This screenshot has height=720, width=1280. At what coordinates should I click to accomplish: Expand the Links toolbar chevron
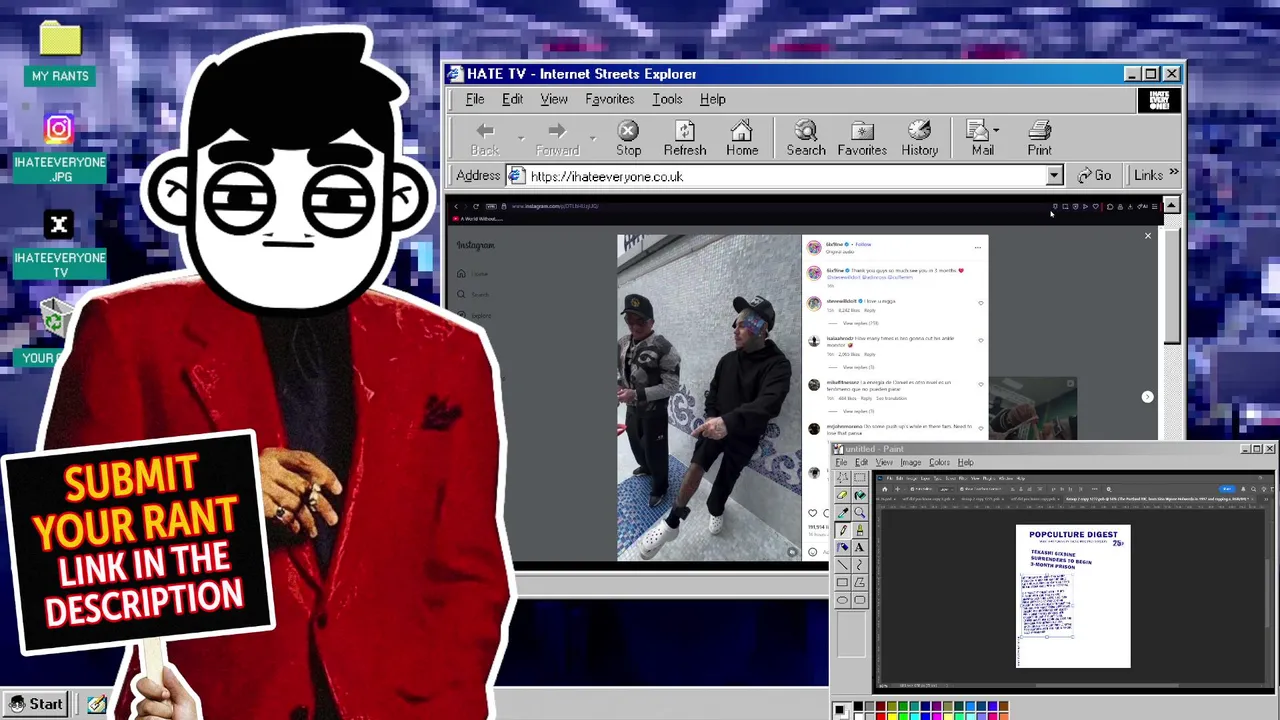pos(1173,174)
